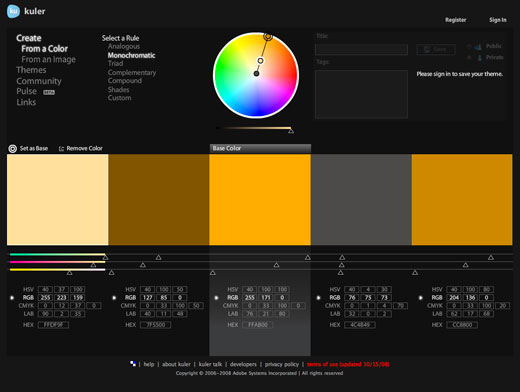Click the Register link
The width and height of the screenshot is (520, 392).
456,20
